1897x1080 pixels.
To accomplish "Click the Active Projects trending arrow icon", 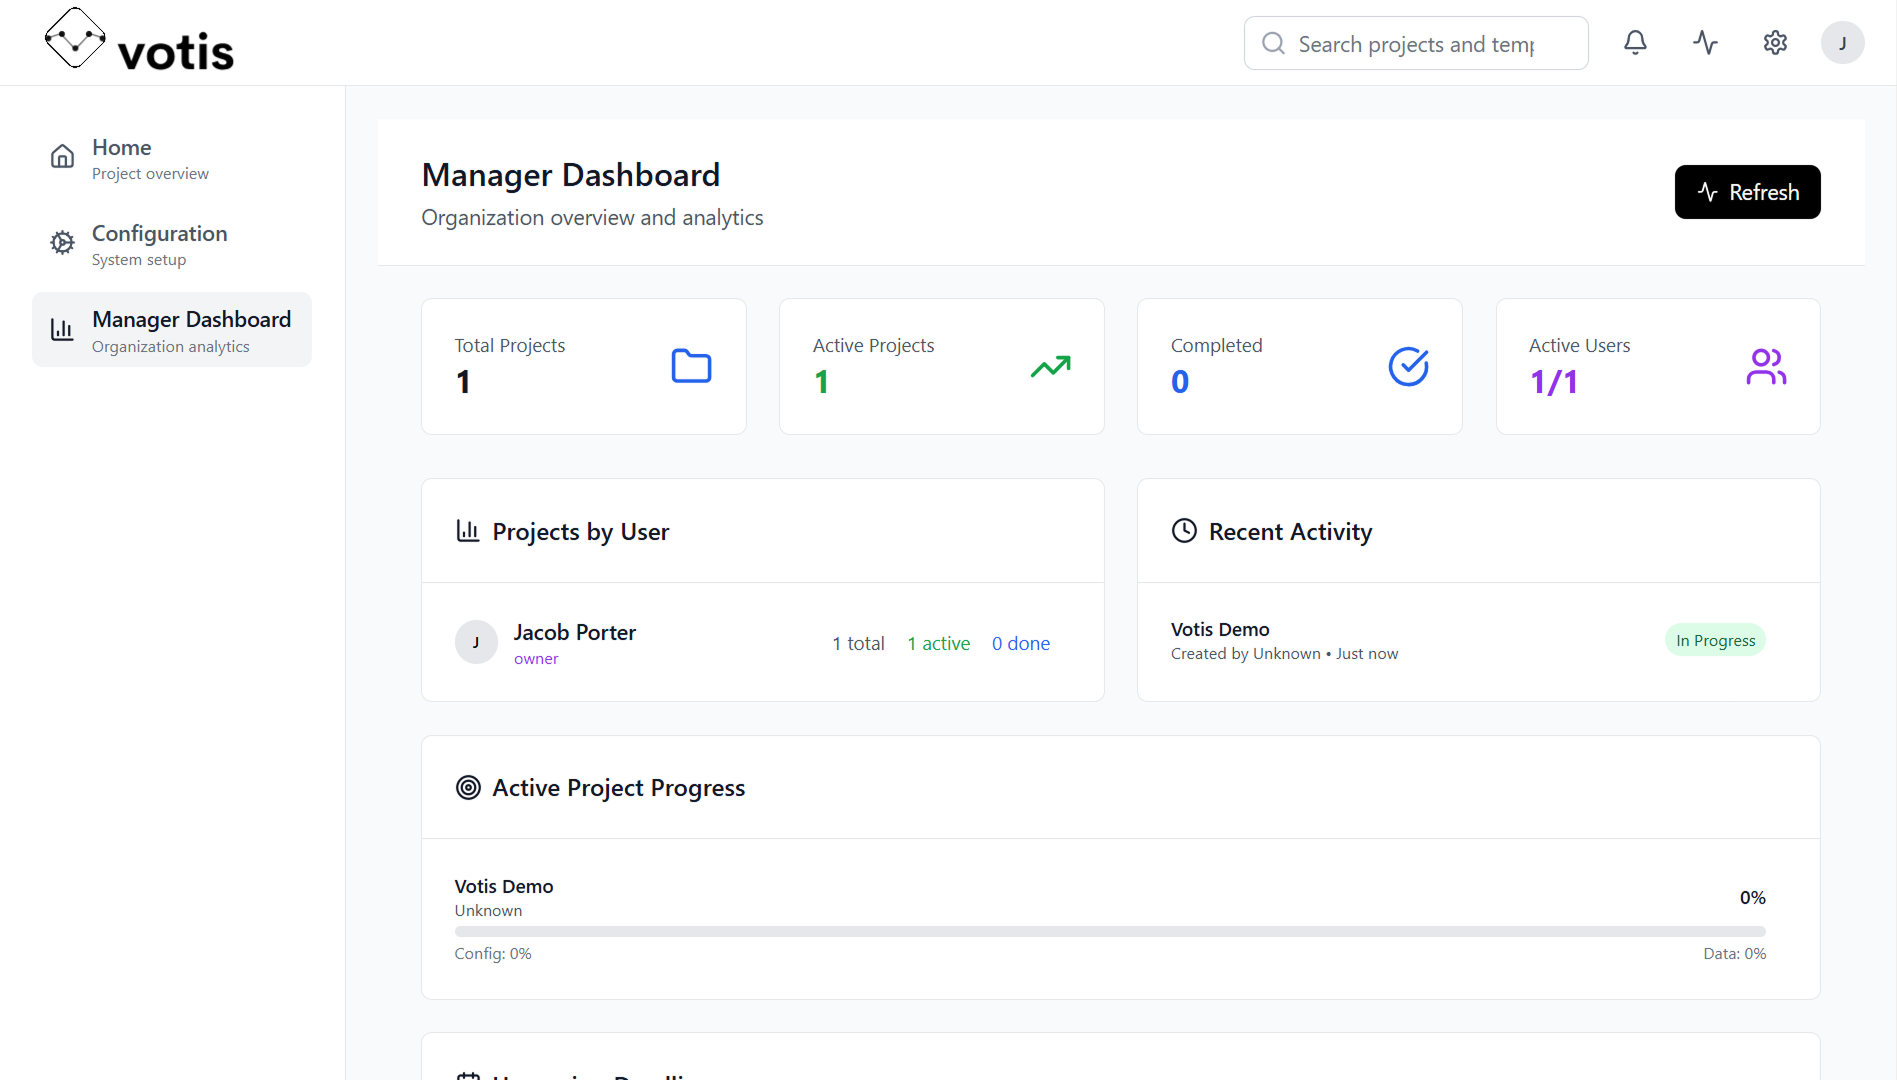I will point(1050,366).
